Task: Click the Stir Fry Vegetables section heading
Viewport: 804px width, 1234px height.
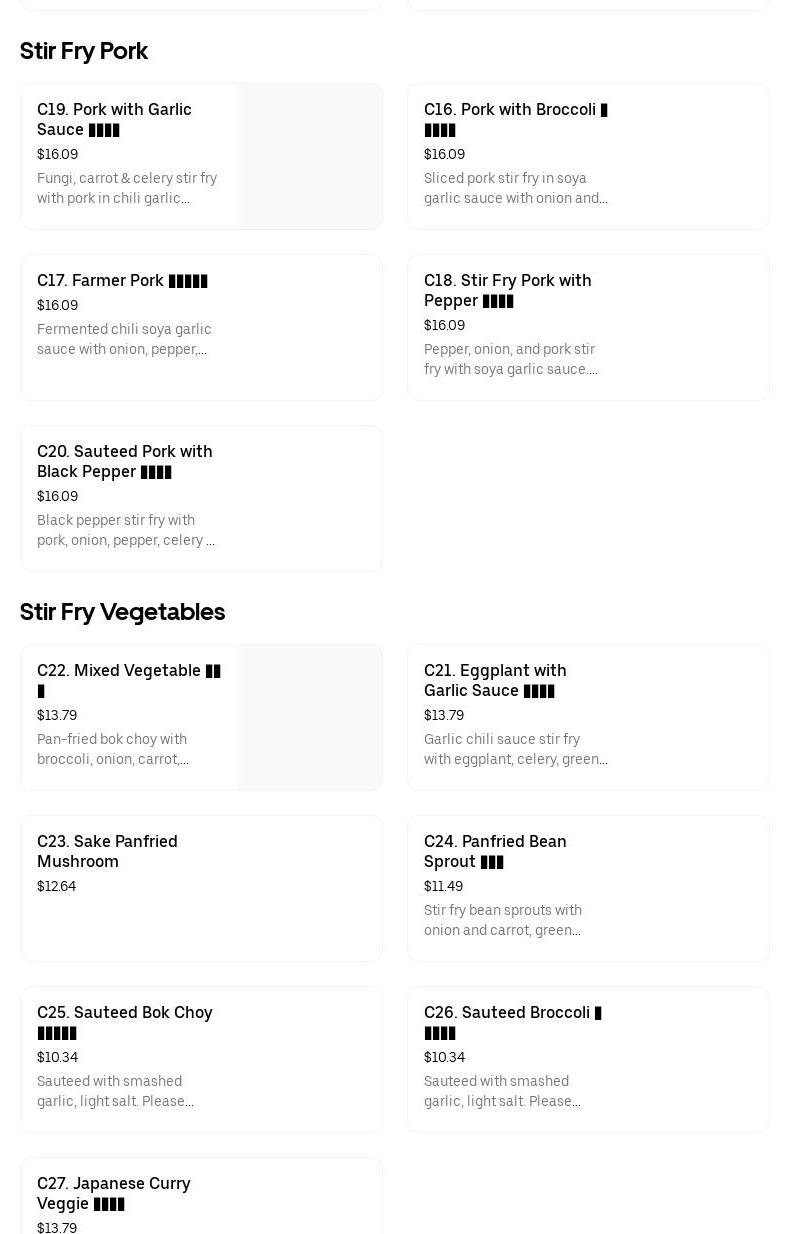Action: pos(122,612)
